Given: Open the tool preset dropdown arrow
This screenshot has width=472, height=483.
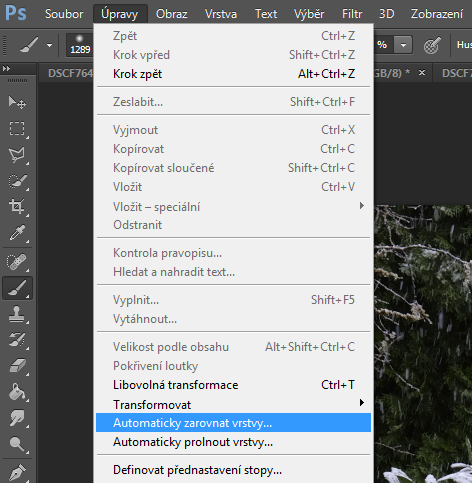Looking at the screenshot, I should point(49,45).
